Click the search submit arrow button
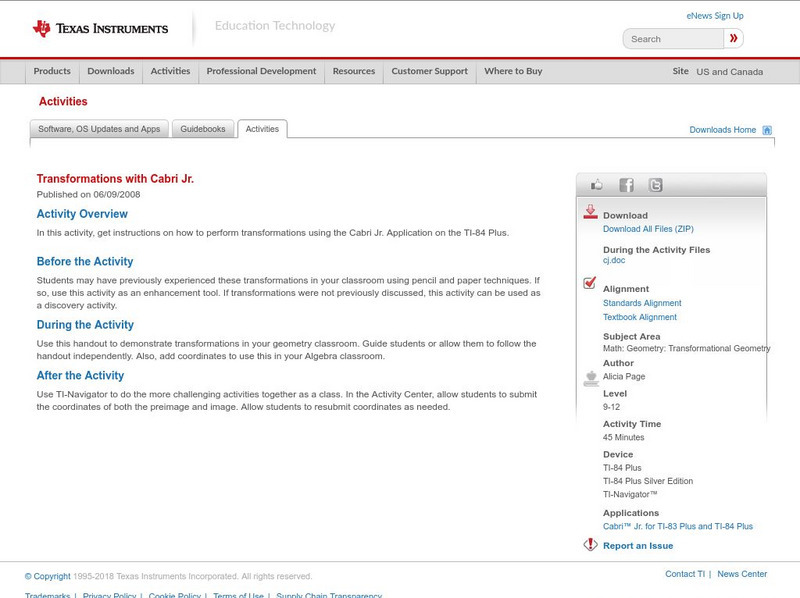 point(734,39)
